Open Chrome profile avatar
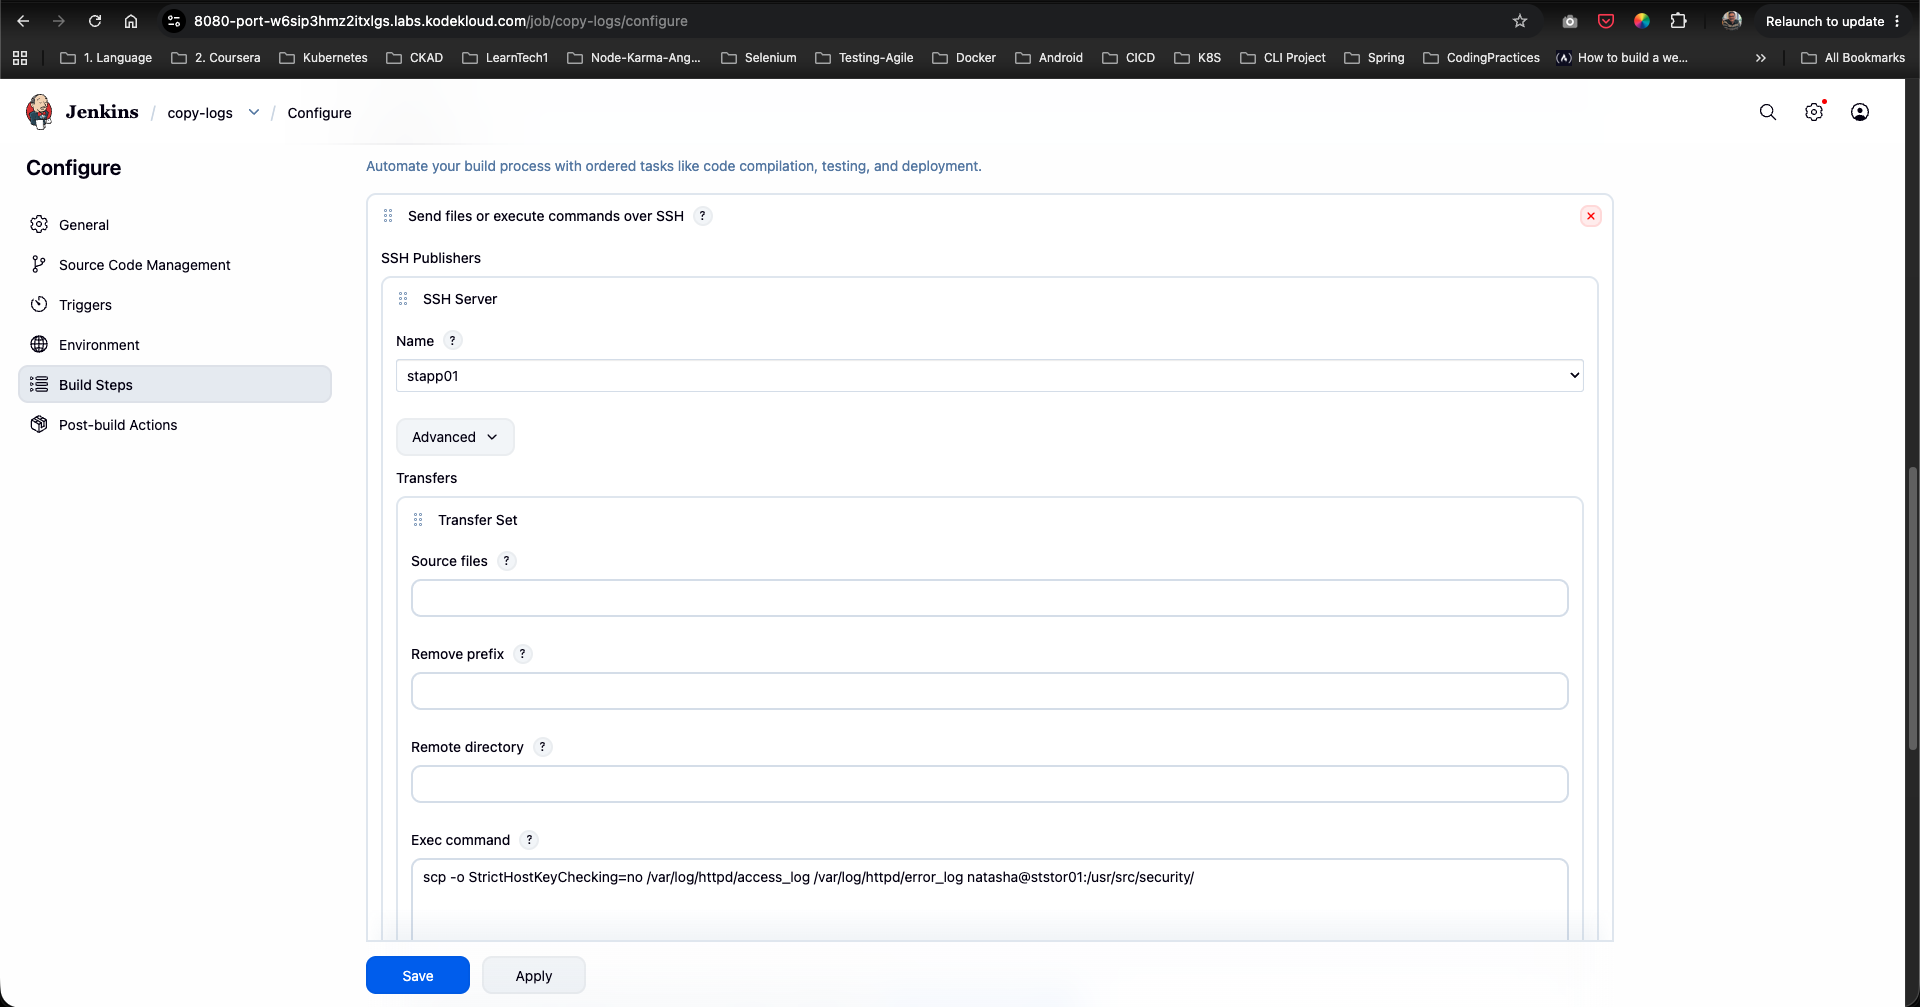The height and width of the screenshot is (1007, 1920). tap(1732, 21)
